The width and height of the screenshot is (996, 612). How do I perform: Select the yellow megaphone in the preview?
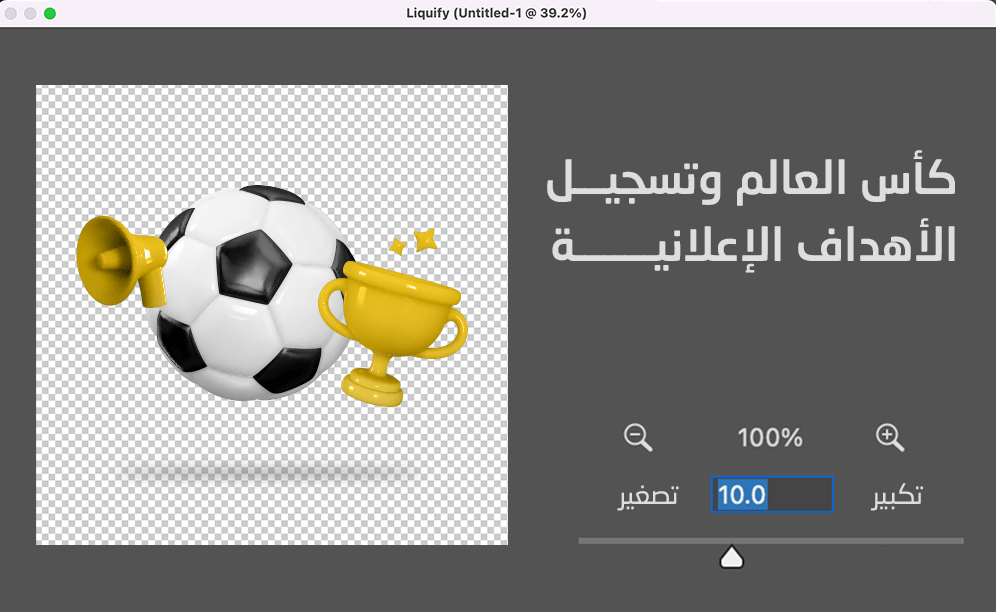[121, 262]
